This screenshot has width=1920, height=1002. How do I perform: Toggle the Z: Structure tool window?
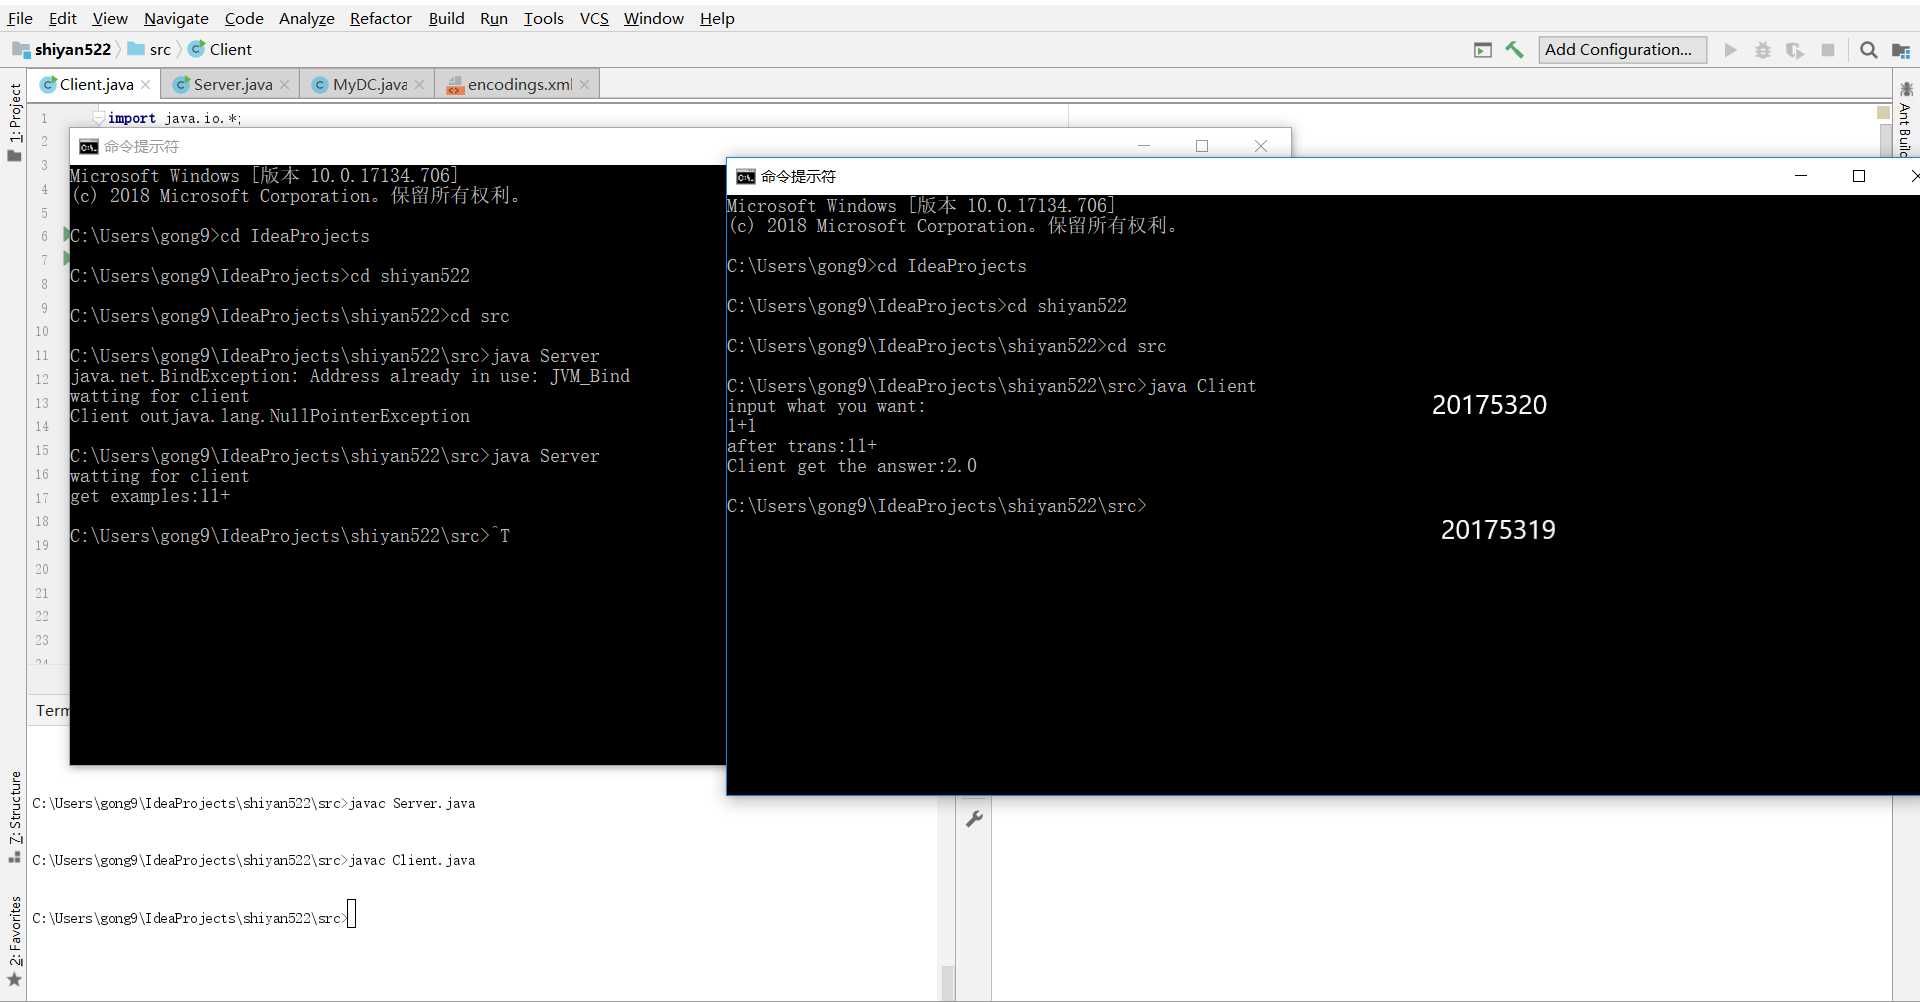pyautogui.click(x=14, y=815)
